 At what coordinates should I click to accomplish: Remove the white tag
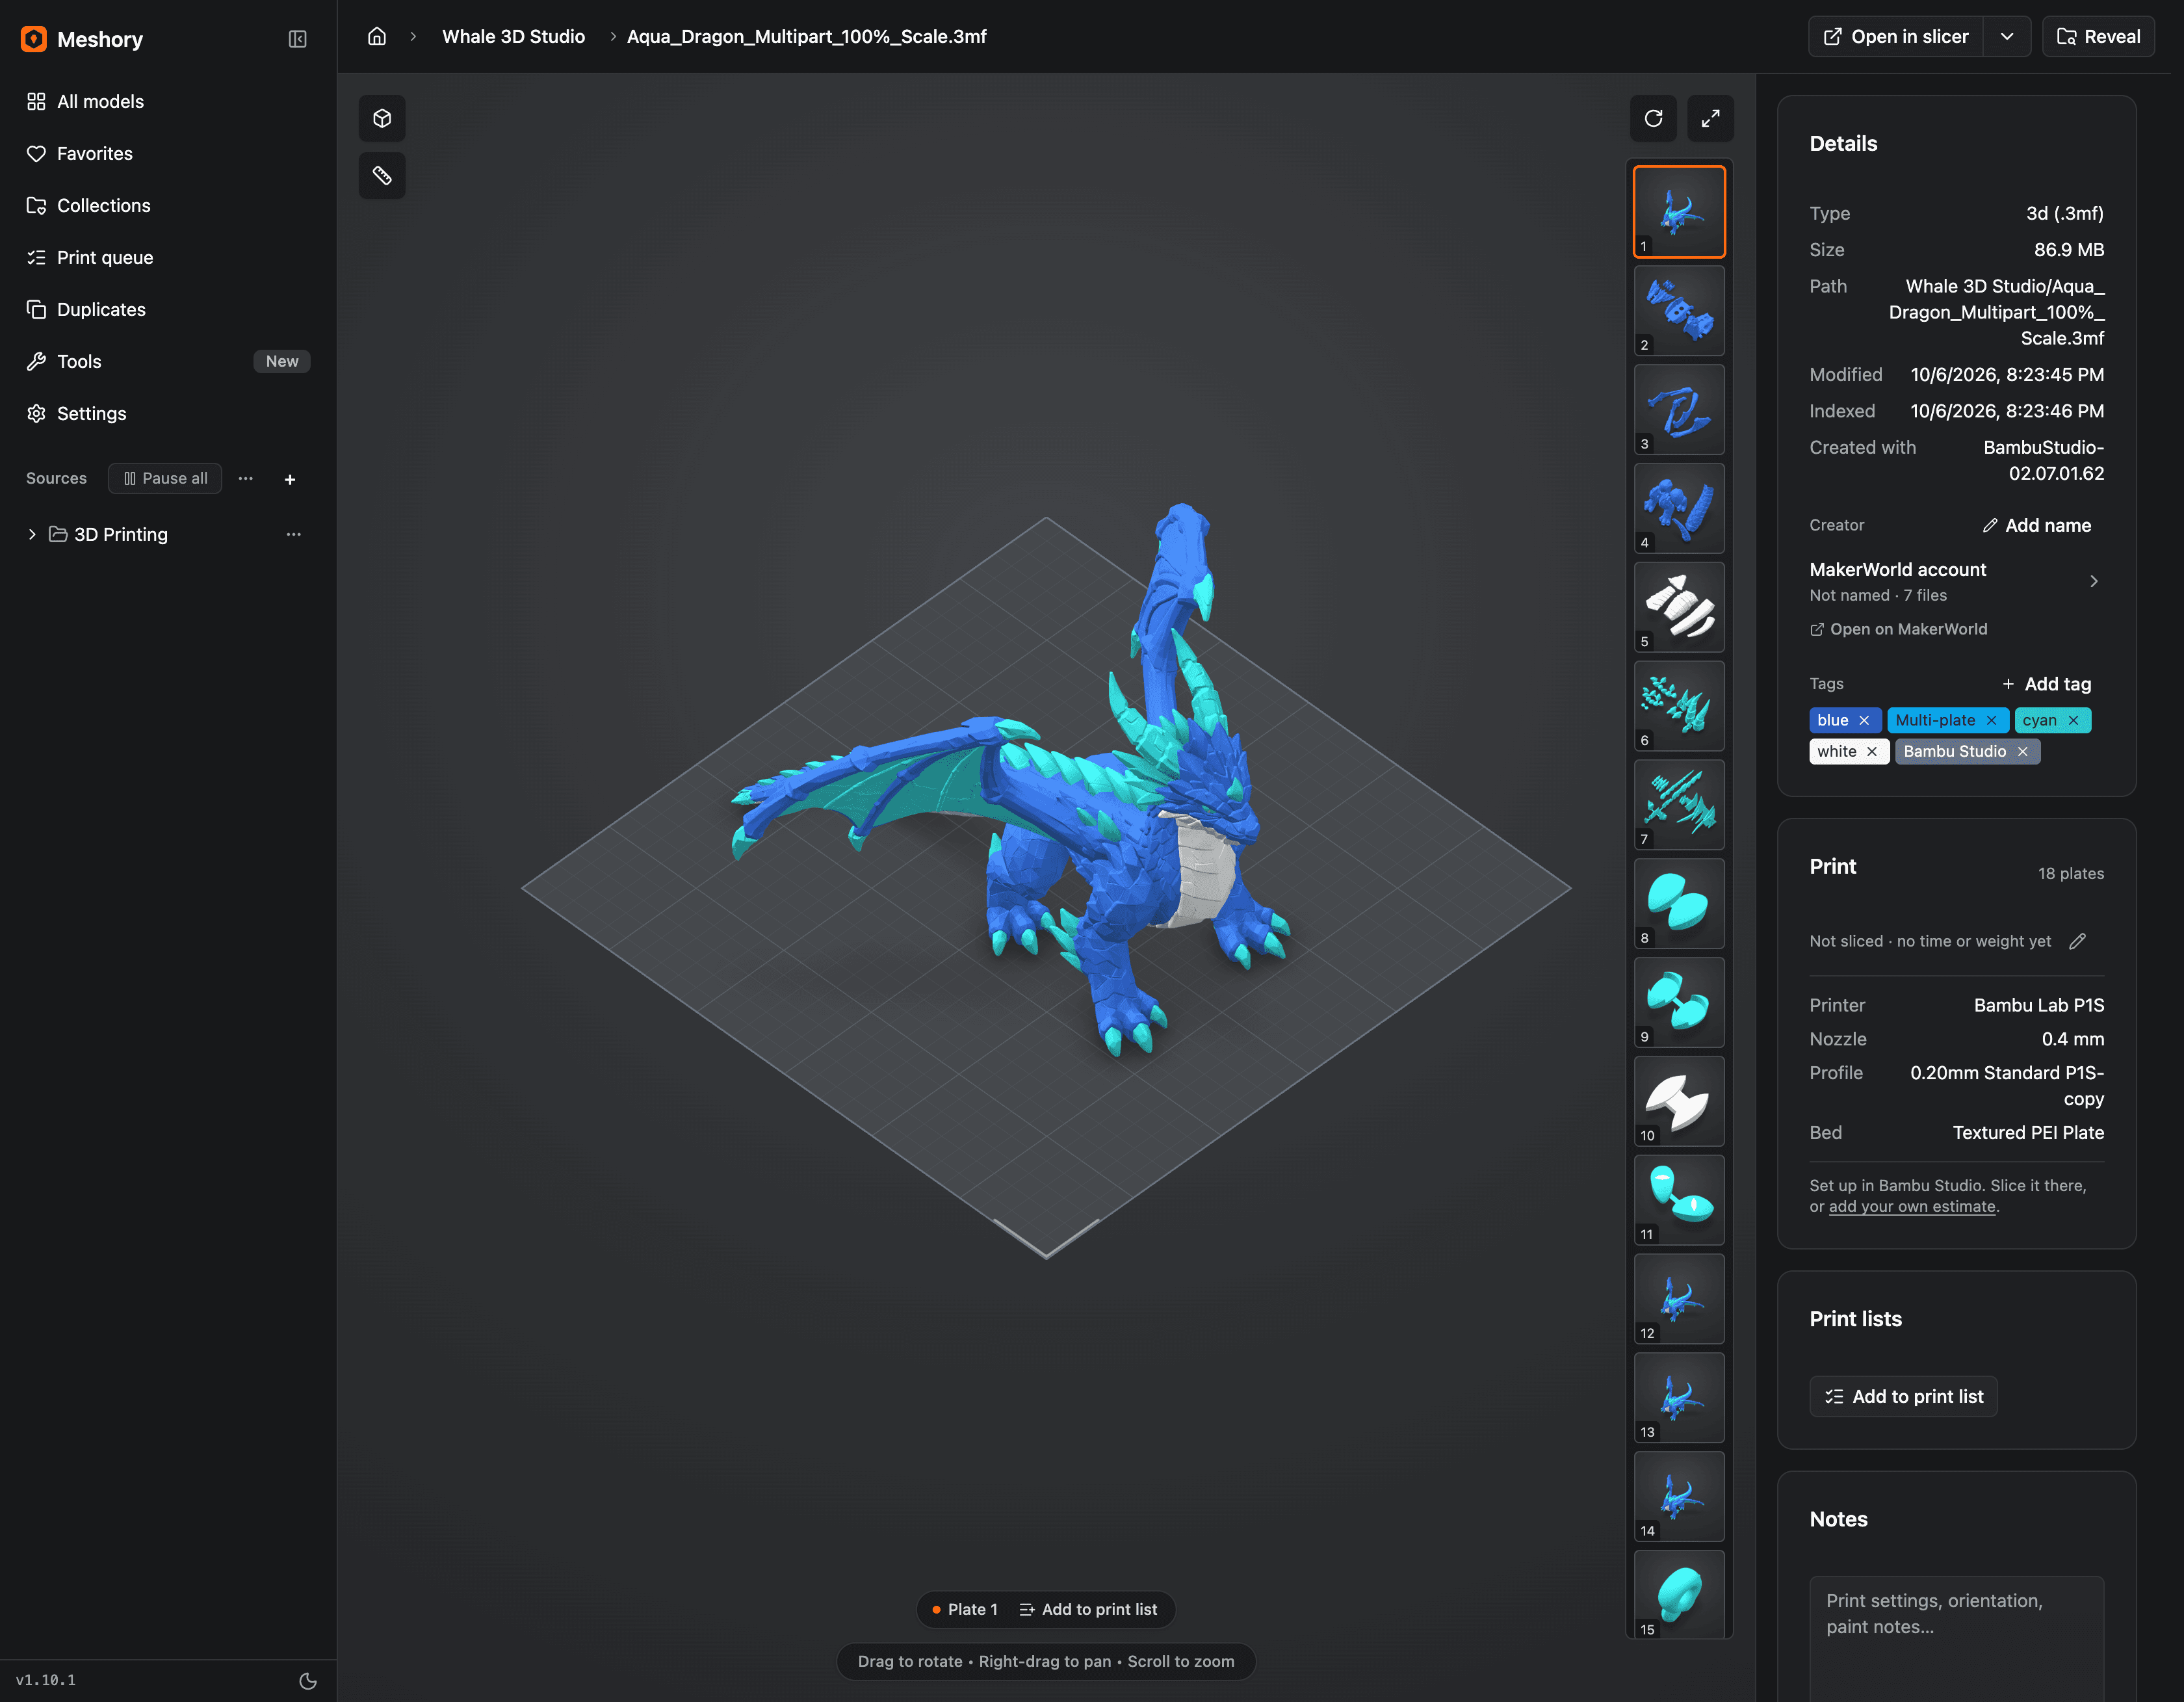click(x=1872, y=751)
